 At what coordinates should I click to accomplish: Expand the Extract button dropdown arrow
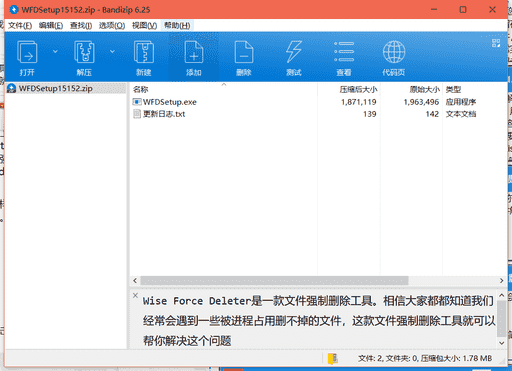[x=112, y=52]
